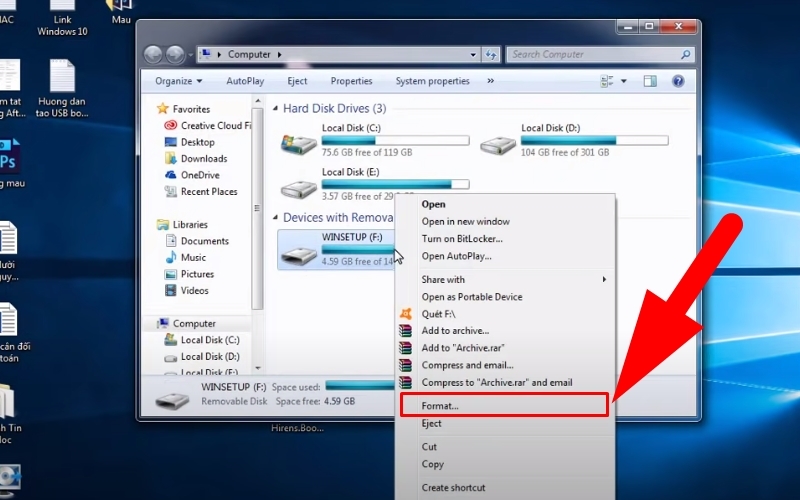Click the Downloads folder icon

point(170,158)
